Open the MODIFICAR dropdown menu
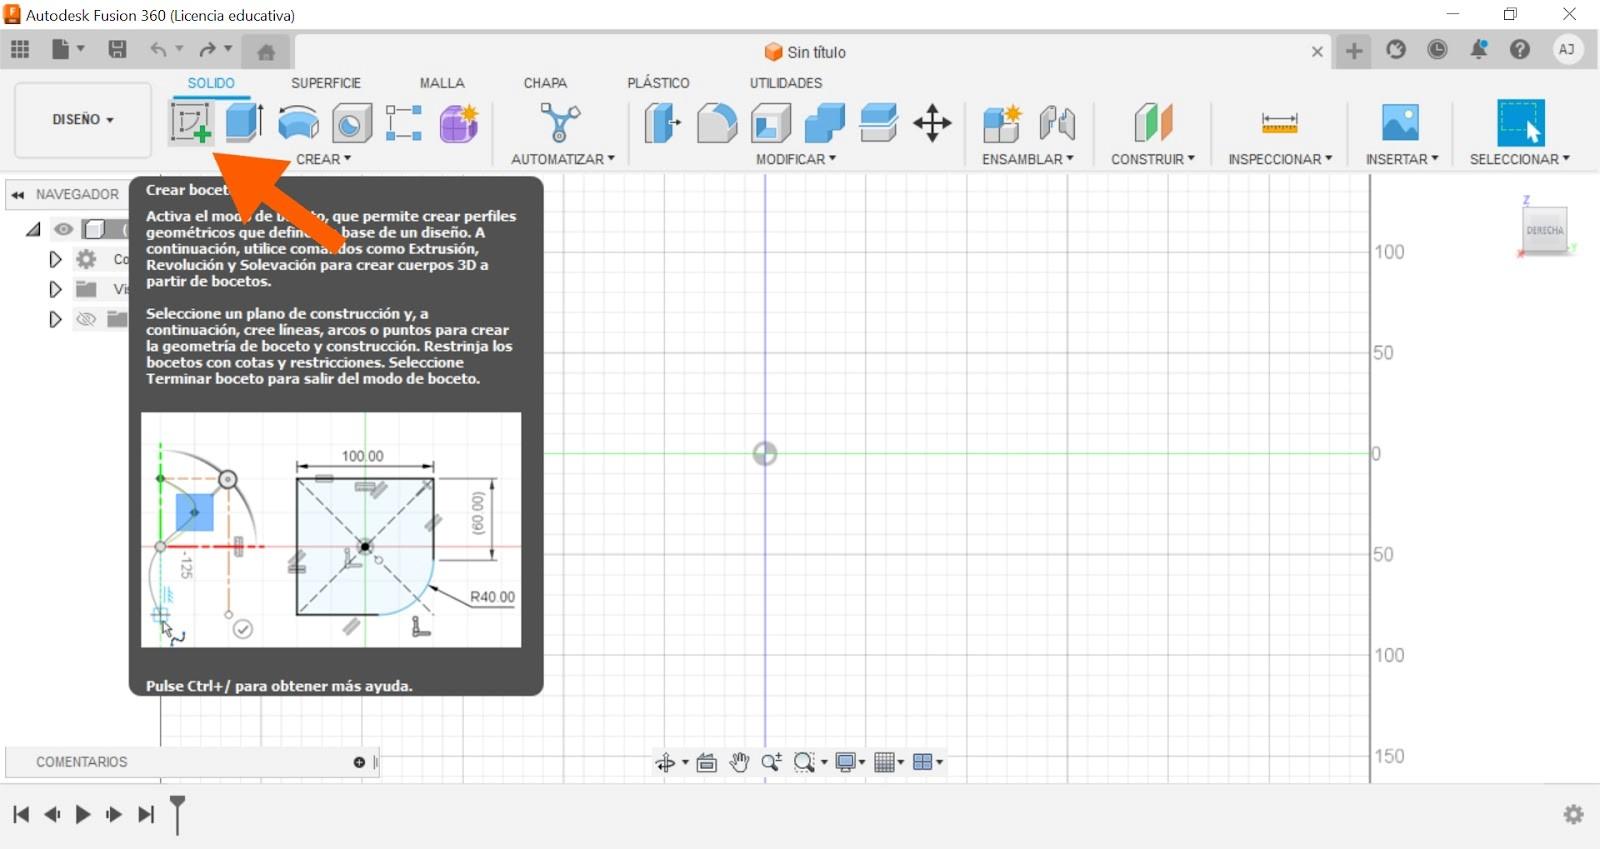Viewport: 1600px width, 849px height. pyautogui.click(x=796, y=159)
